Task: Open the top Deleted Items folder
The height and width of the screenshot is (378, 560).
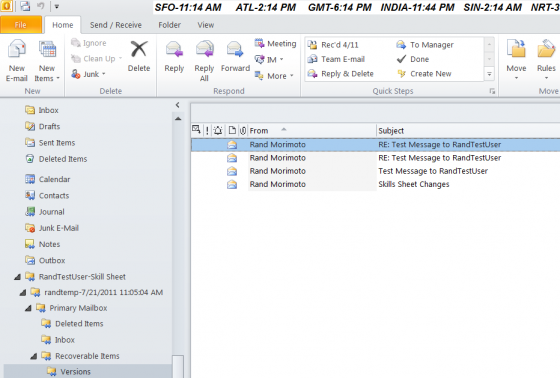Action: [56, 159]
